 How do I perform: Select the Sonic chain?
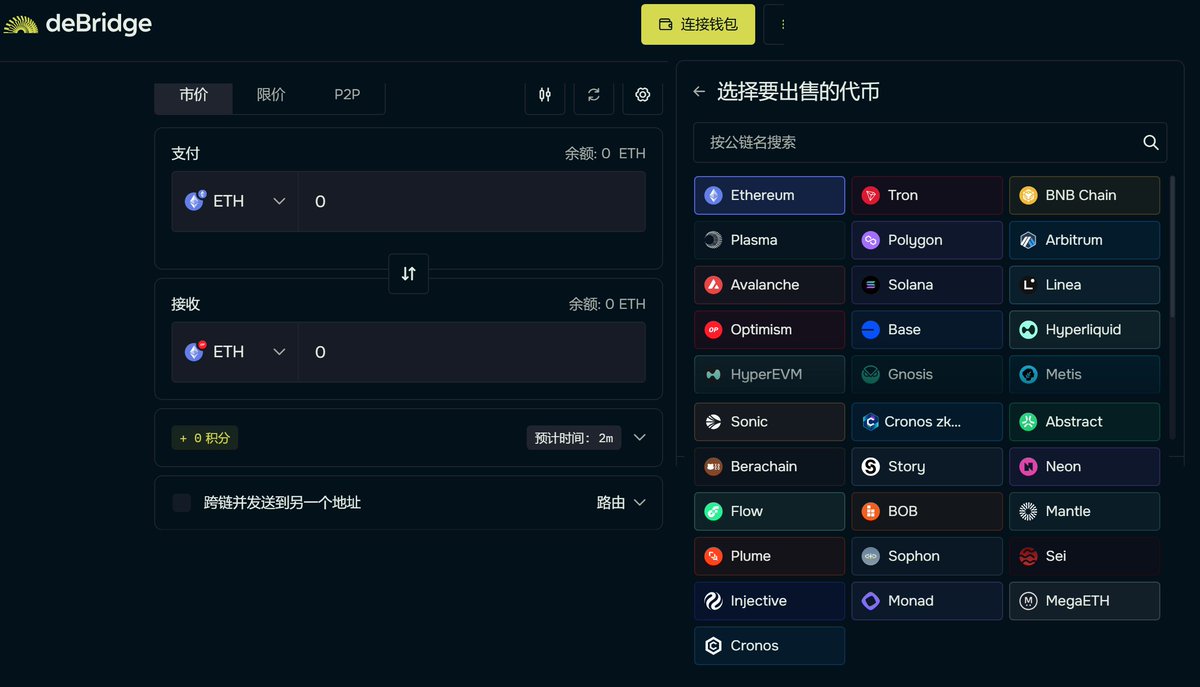pyautogui.click(x=769, y=421)
